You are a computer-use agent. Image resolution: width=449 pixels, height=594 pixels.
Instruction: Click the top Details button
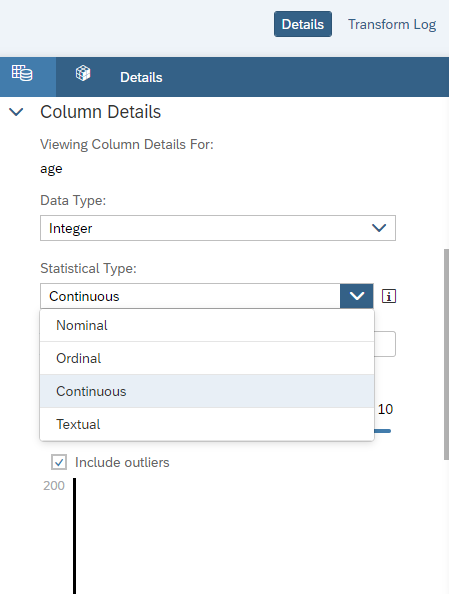tap(303, 24)
